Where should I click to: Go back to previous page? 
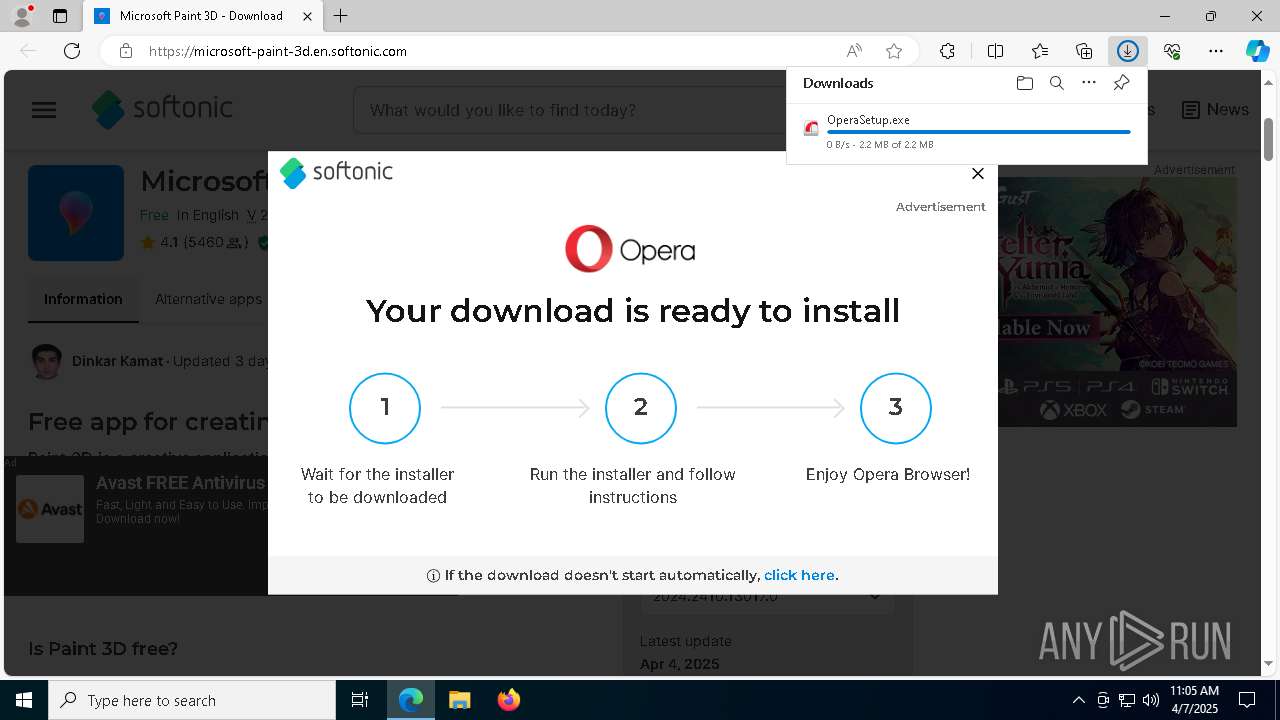(28, 51)
